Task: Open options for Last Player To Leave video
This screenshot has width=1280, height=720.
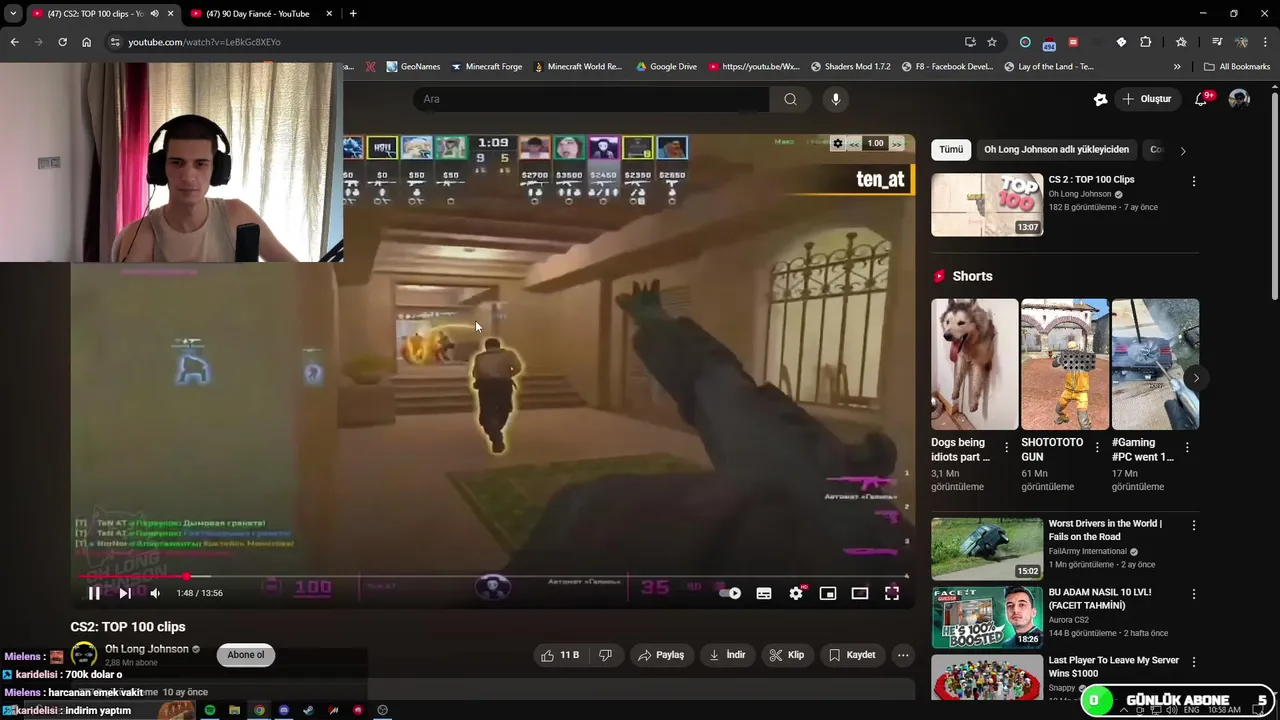Action: tap(1193, 662)
